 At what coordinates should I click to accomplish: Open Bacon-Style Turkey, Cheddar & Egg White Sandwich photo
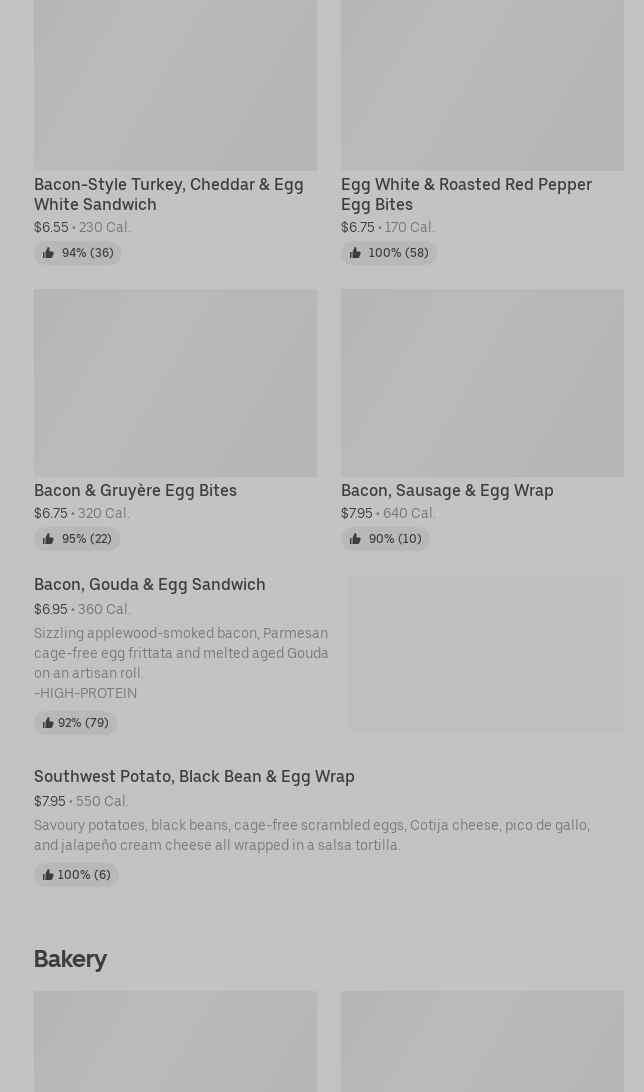175,85
